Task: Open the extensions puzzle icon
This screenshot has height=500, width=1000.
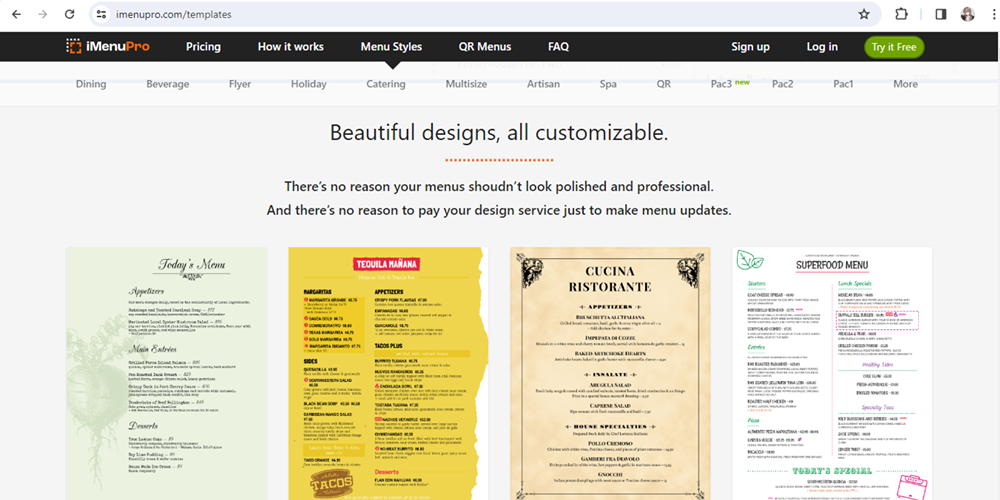Action: [901, 14]
